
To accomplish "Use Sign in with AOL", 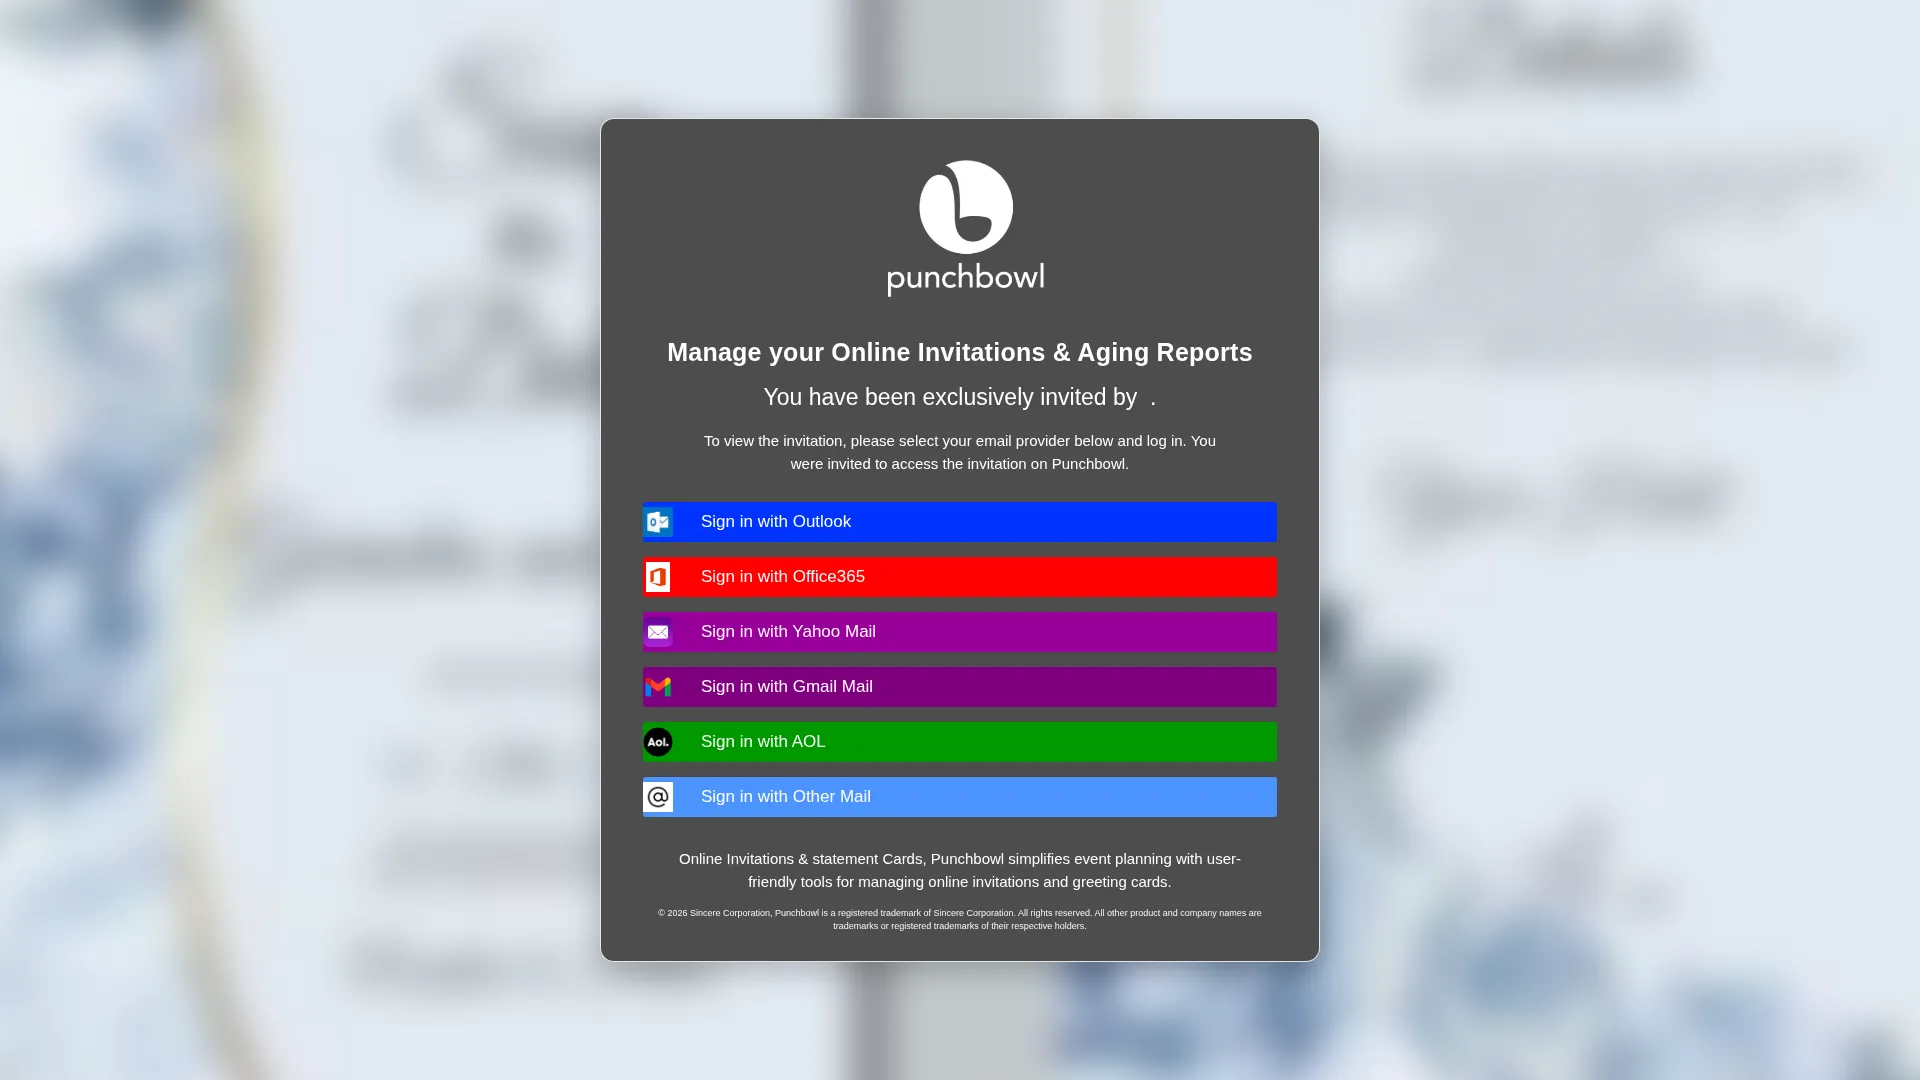I will pos(960,742).
